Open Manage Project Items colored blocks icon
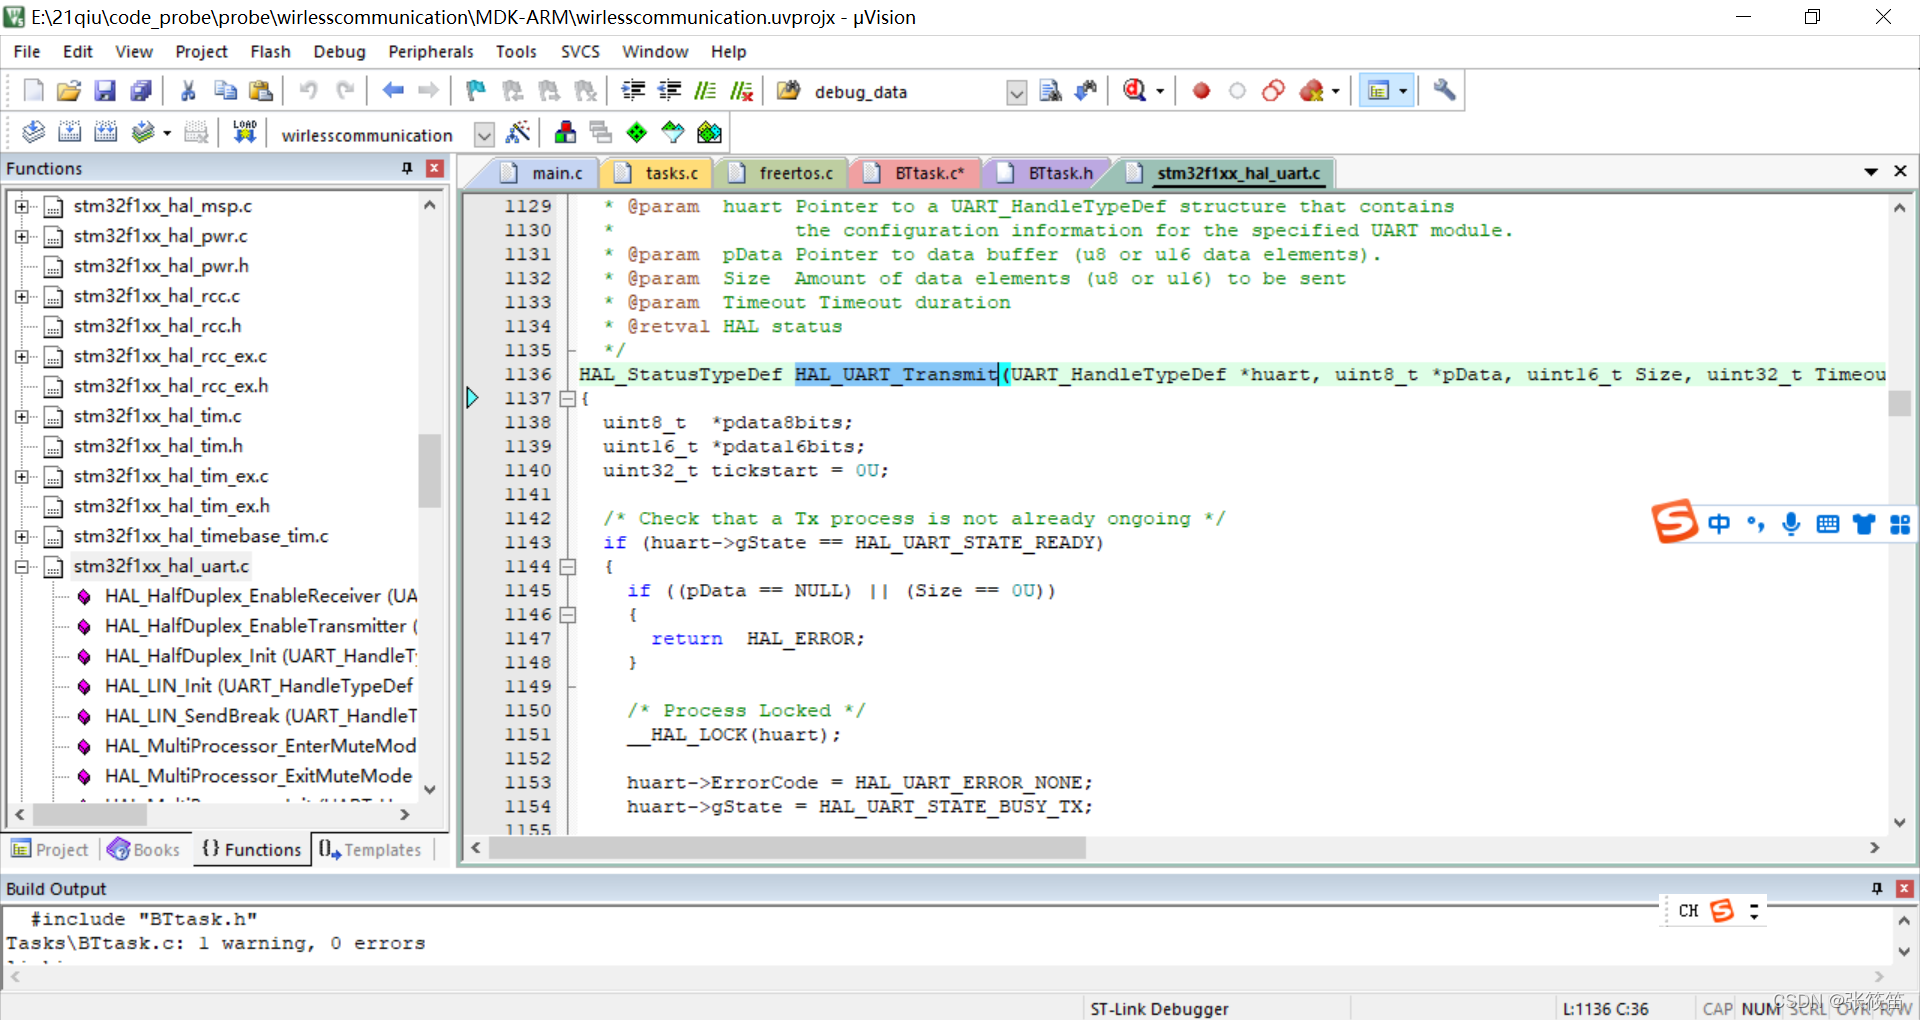This screenshot has height=1020, width=1920. point(565,132)
